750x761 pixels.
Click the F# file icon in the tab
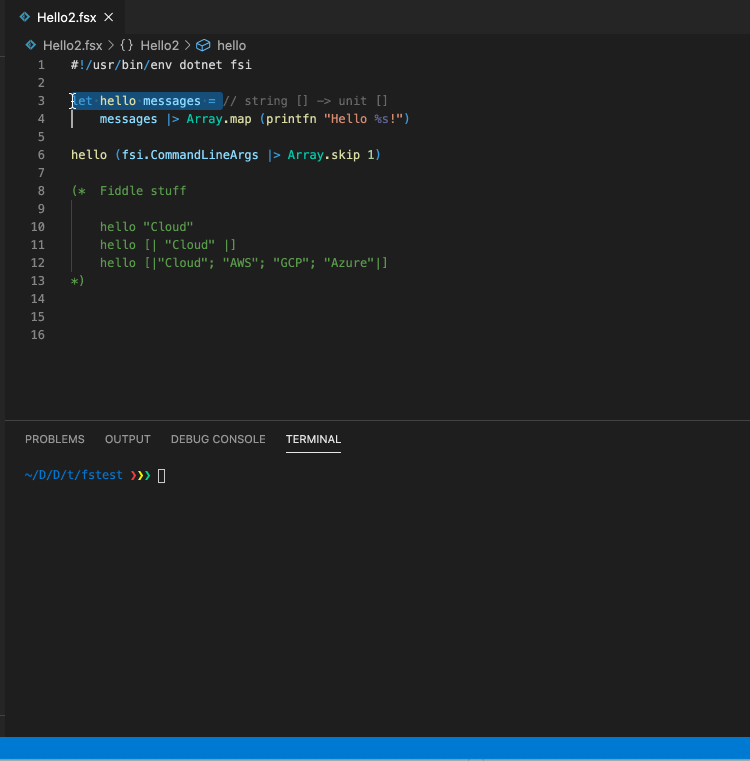click(25, 17)
